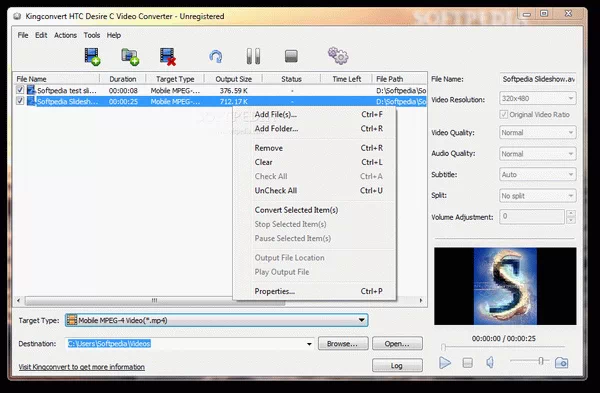The image size is (600, 393).
Task: Click the left scroll arrow of file list
Action: coord(18,301)
